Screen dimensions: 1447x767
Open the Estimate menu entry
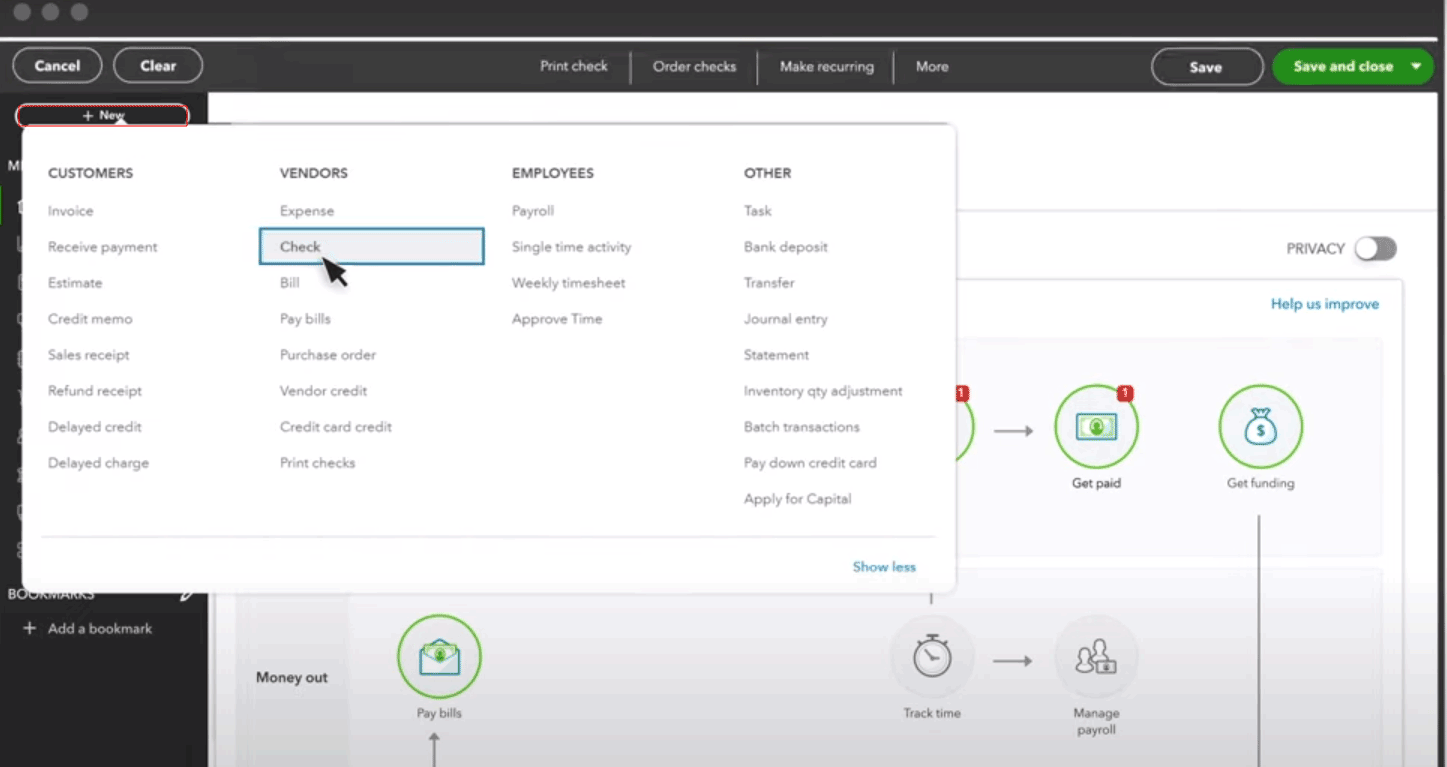[x=75, y=283]
